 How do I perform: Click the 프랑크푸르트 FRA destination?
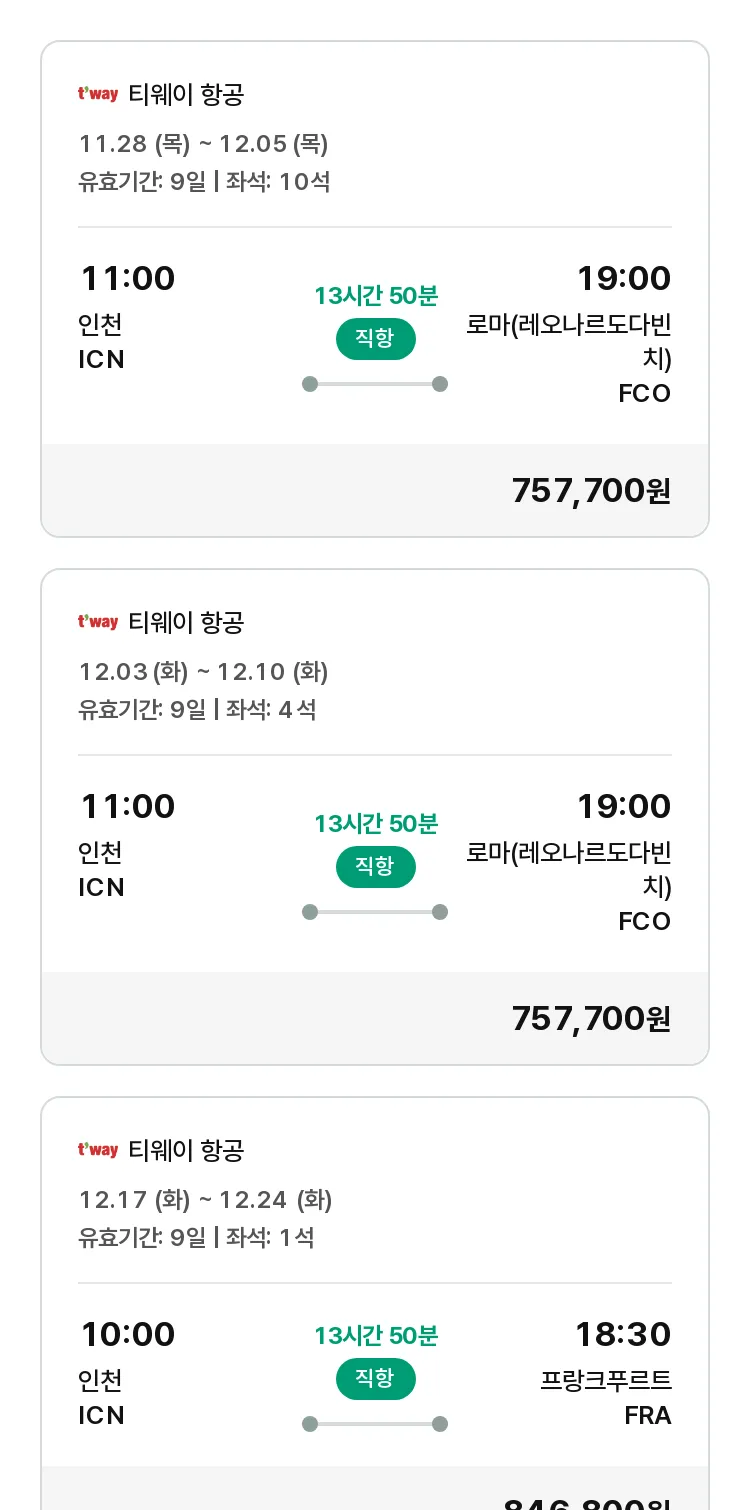(606, 1397)
